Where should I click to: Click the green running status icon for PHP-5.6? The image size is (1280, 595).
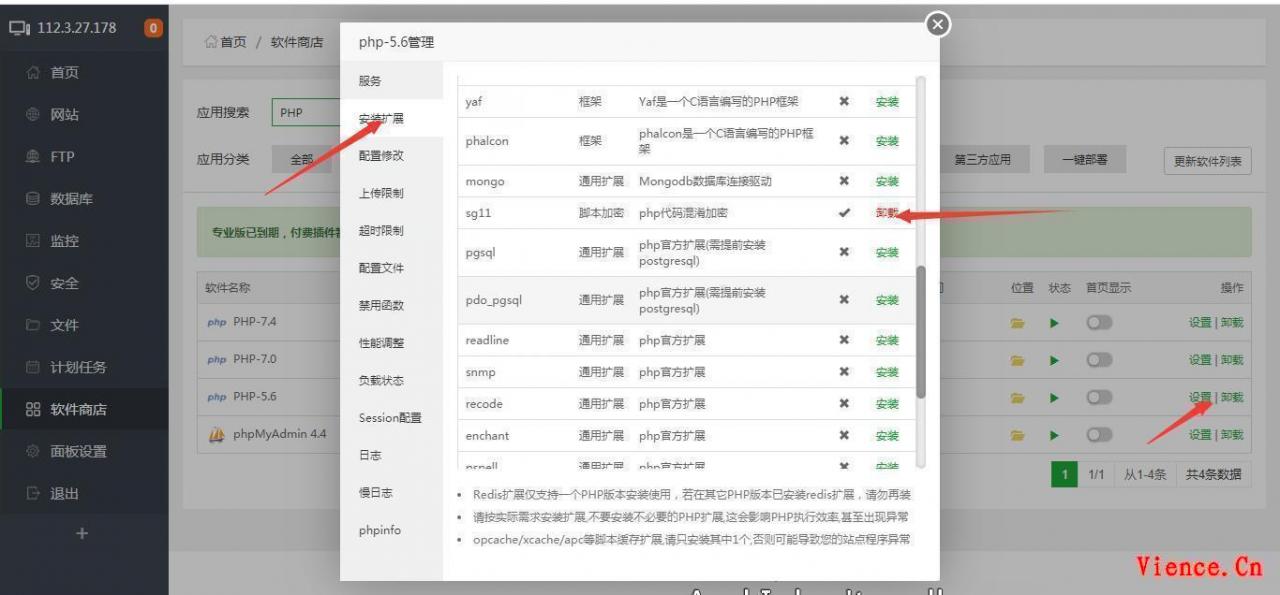tap(1052, 397)
